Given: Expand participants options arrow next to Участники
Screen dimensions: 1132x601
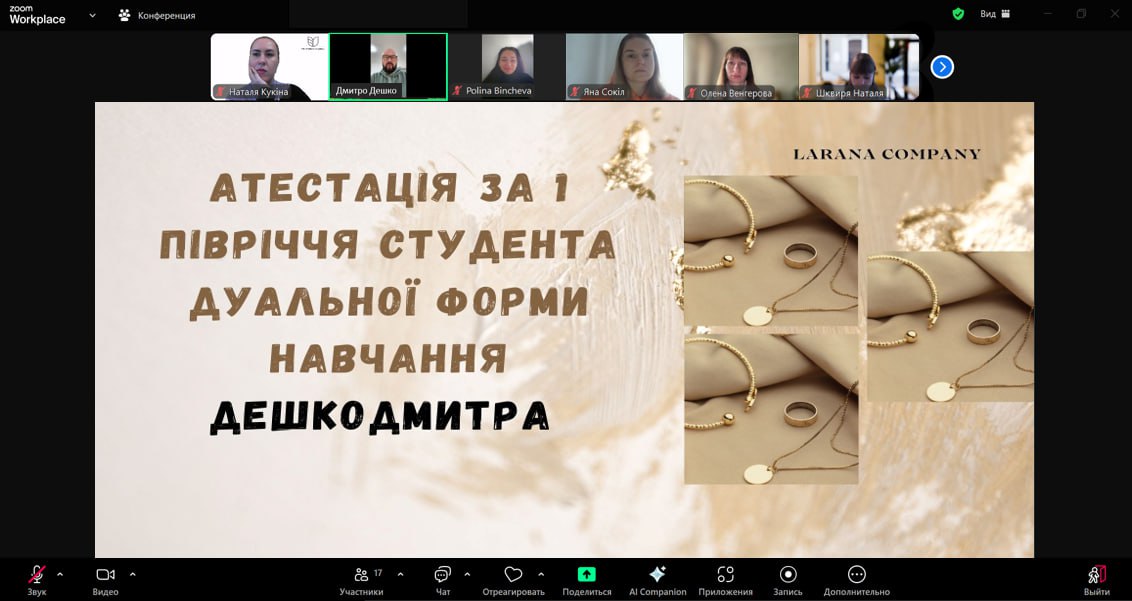Looking at the screenshot, I should [x=401, y=575].
